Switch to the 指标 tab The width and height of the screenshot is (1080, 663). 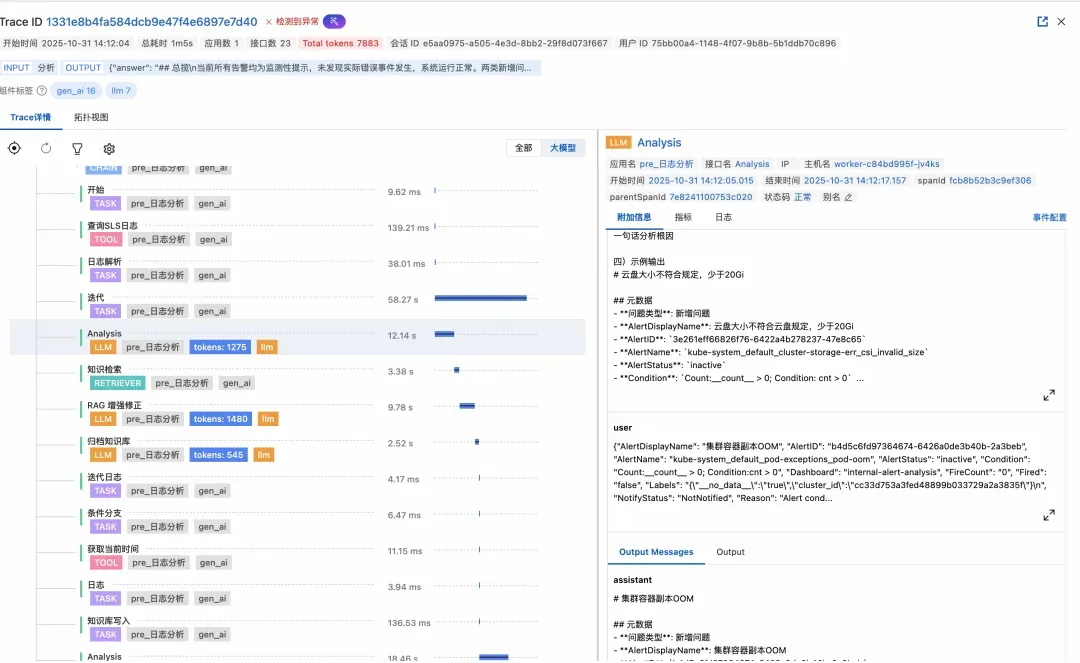pyautogui.click(x=683, y=217)
